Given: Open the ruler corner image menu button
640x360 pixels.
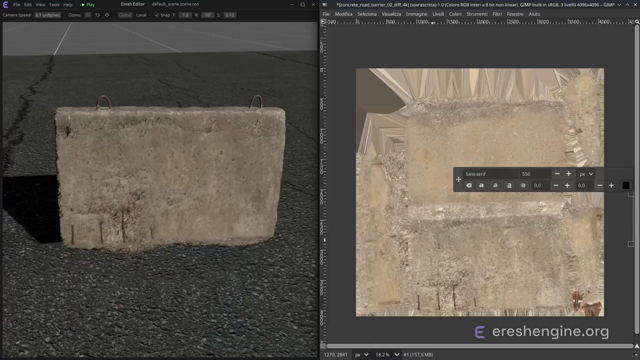Looking at the screenshot, I should pos(323,22).
